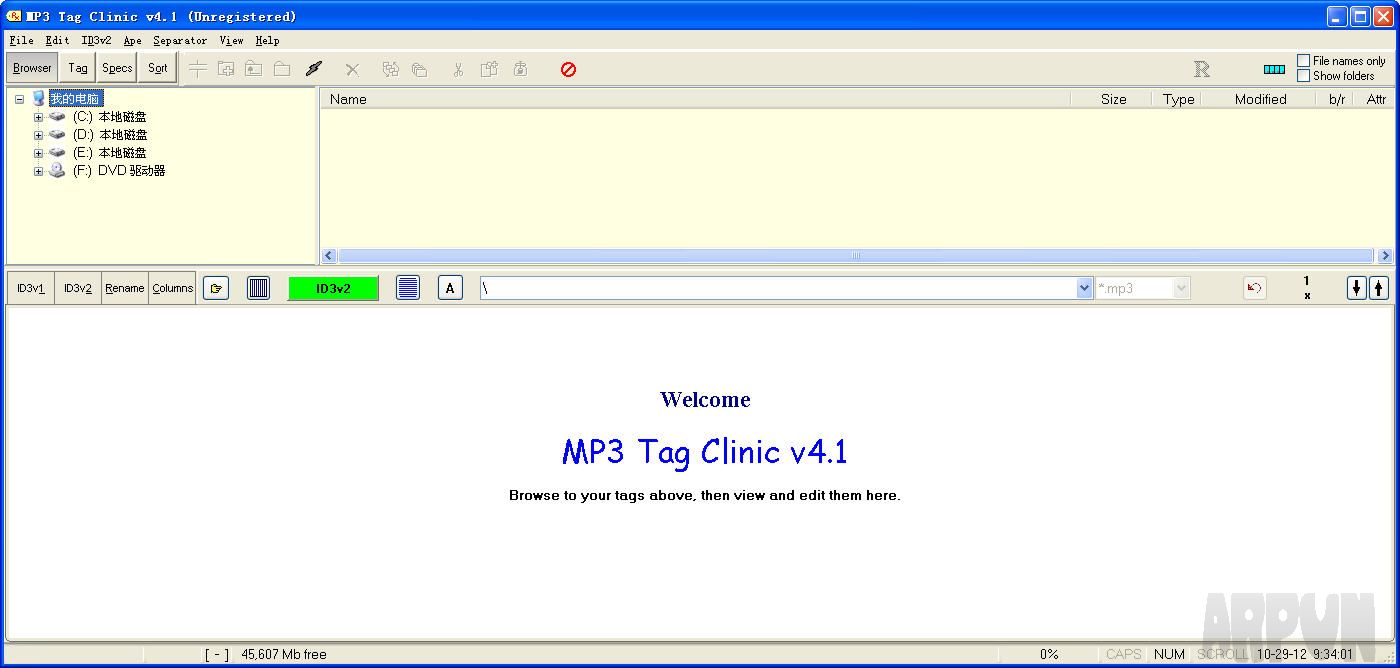1400x668 pixels.
Task: Click the path input field
Action: 777,288
